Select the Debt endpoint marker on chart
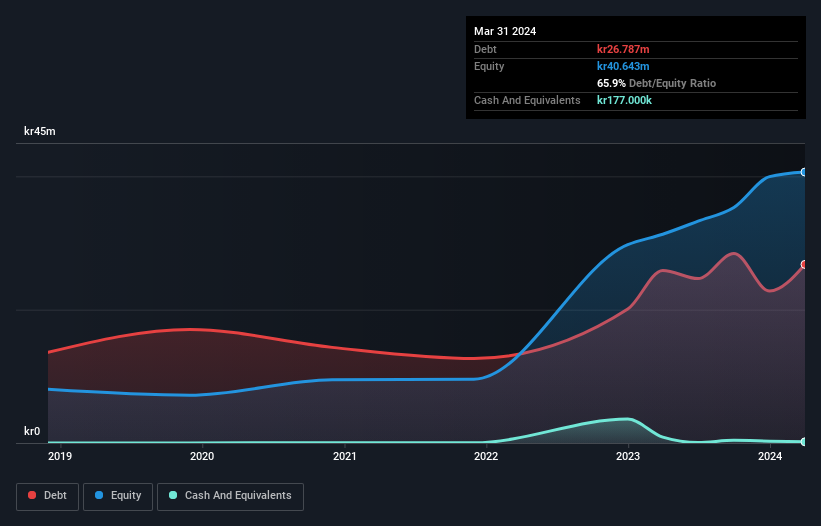 [x=804, y=264]
